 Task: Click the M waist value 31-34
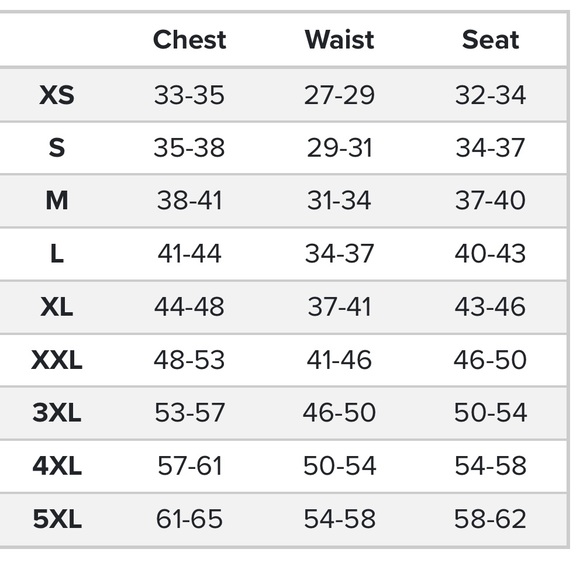339,200
